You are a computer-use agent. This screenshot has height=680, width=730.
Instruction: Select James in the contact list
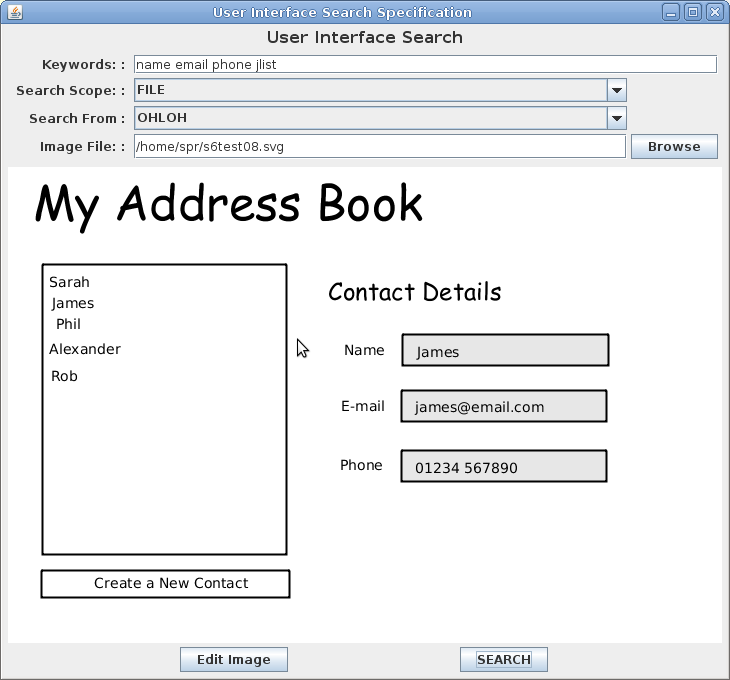click(x=73, y=303)
